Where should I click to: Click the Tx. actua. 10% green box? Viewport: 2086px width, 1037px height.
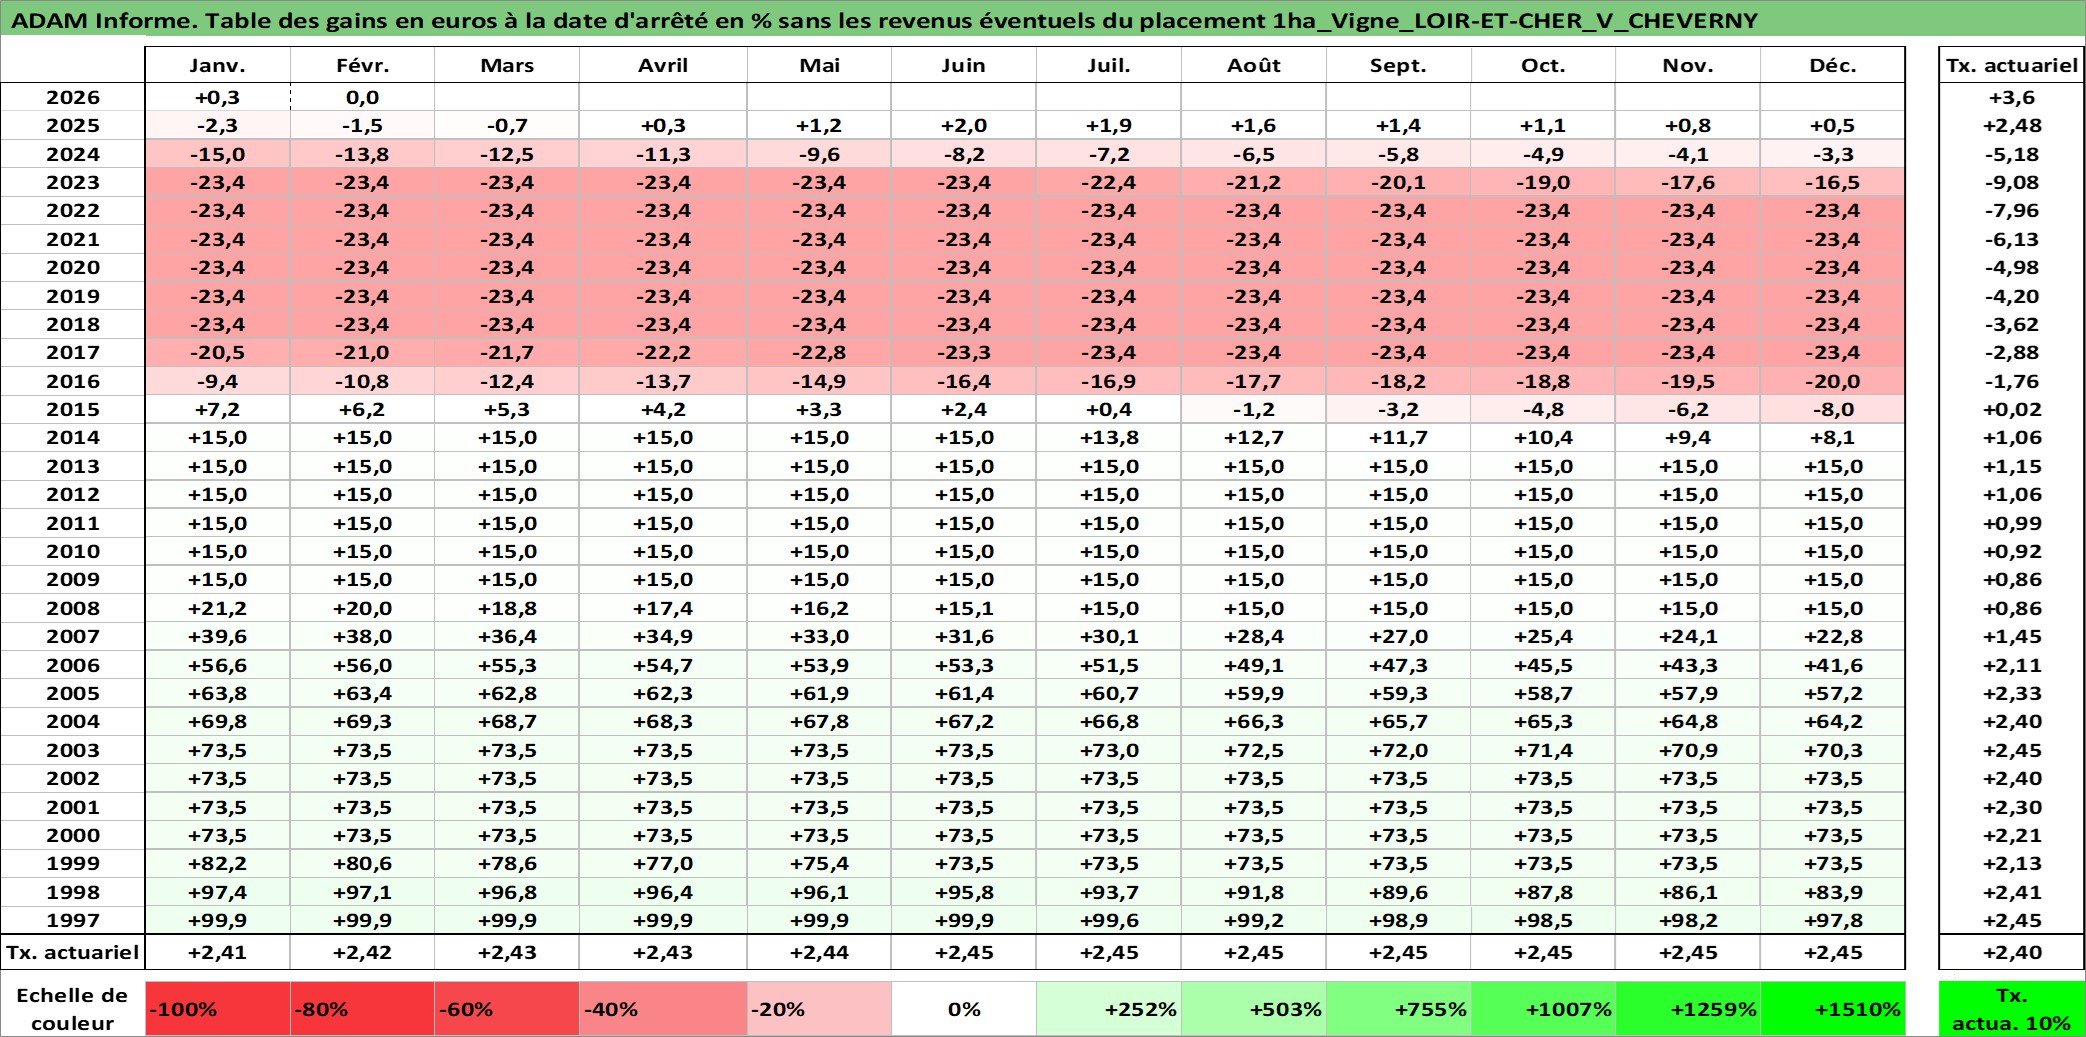coord(2012,1009)
